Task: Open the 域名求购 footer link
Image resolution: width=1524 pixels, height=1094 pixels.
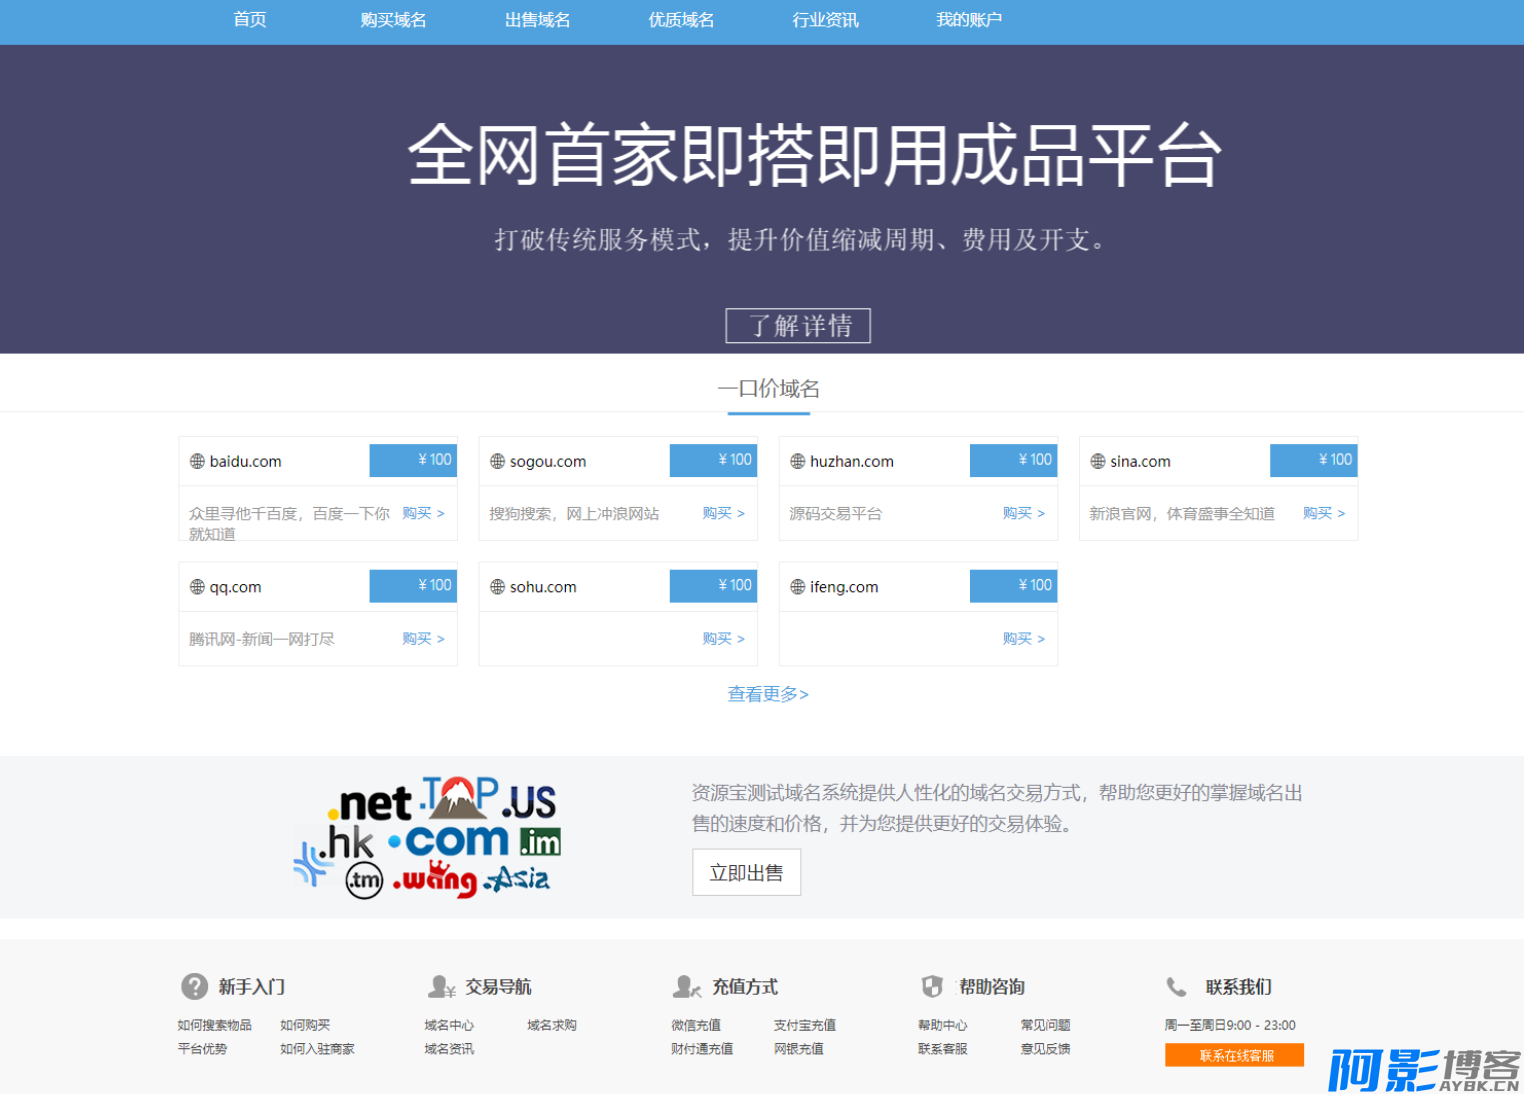Action: 552,1025
